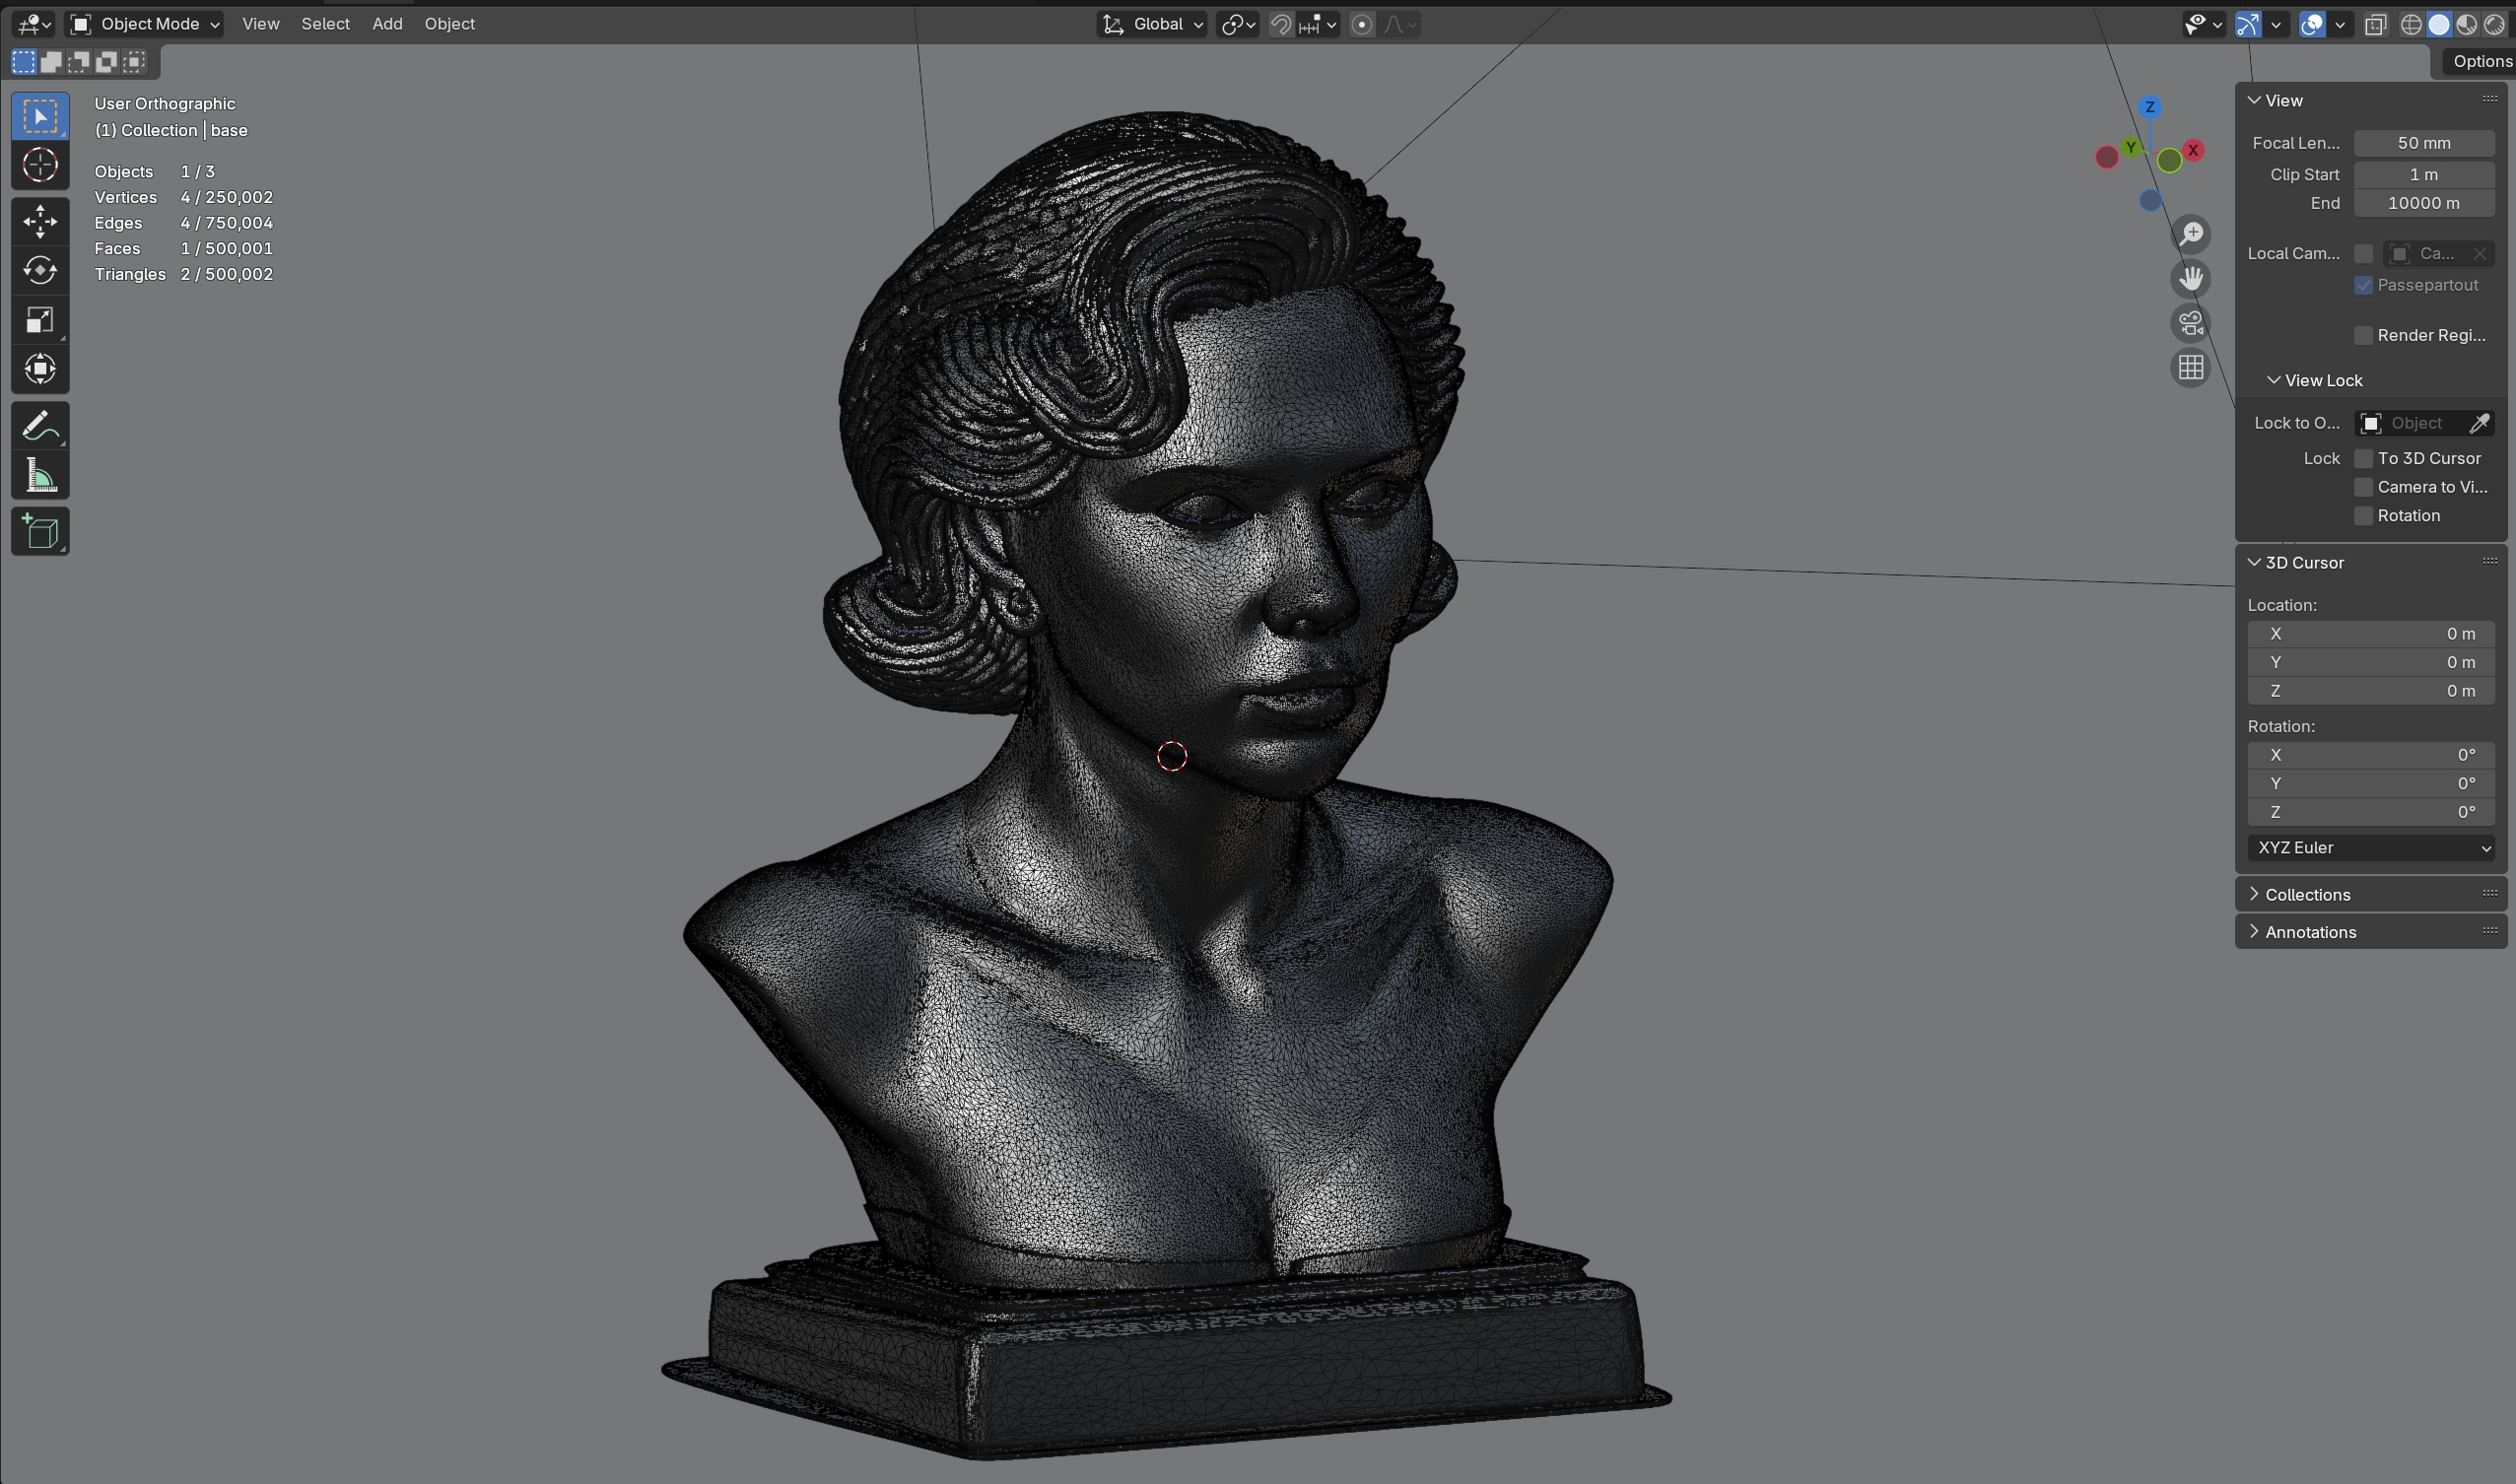Select the Move tool in toolbar
Viewport: 2516px width, 1484px height.
40,221
